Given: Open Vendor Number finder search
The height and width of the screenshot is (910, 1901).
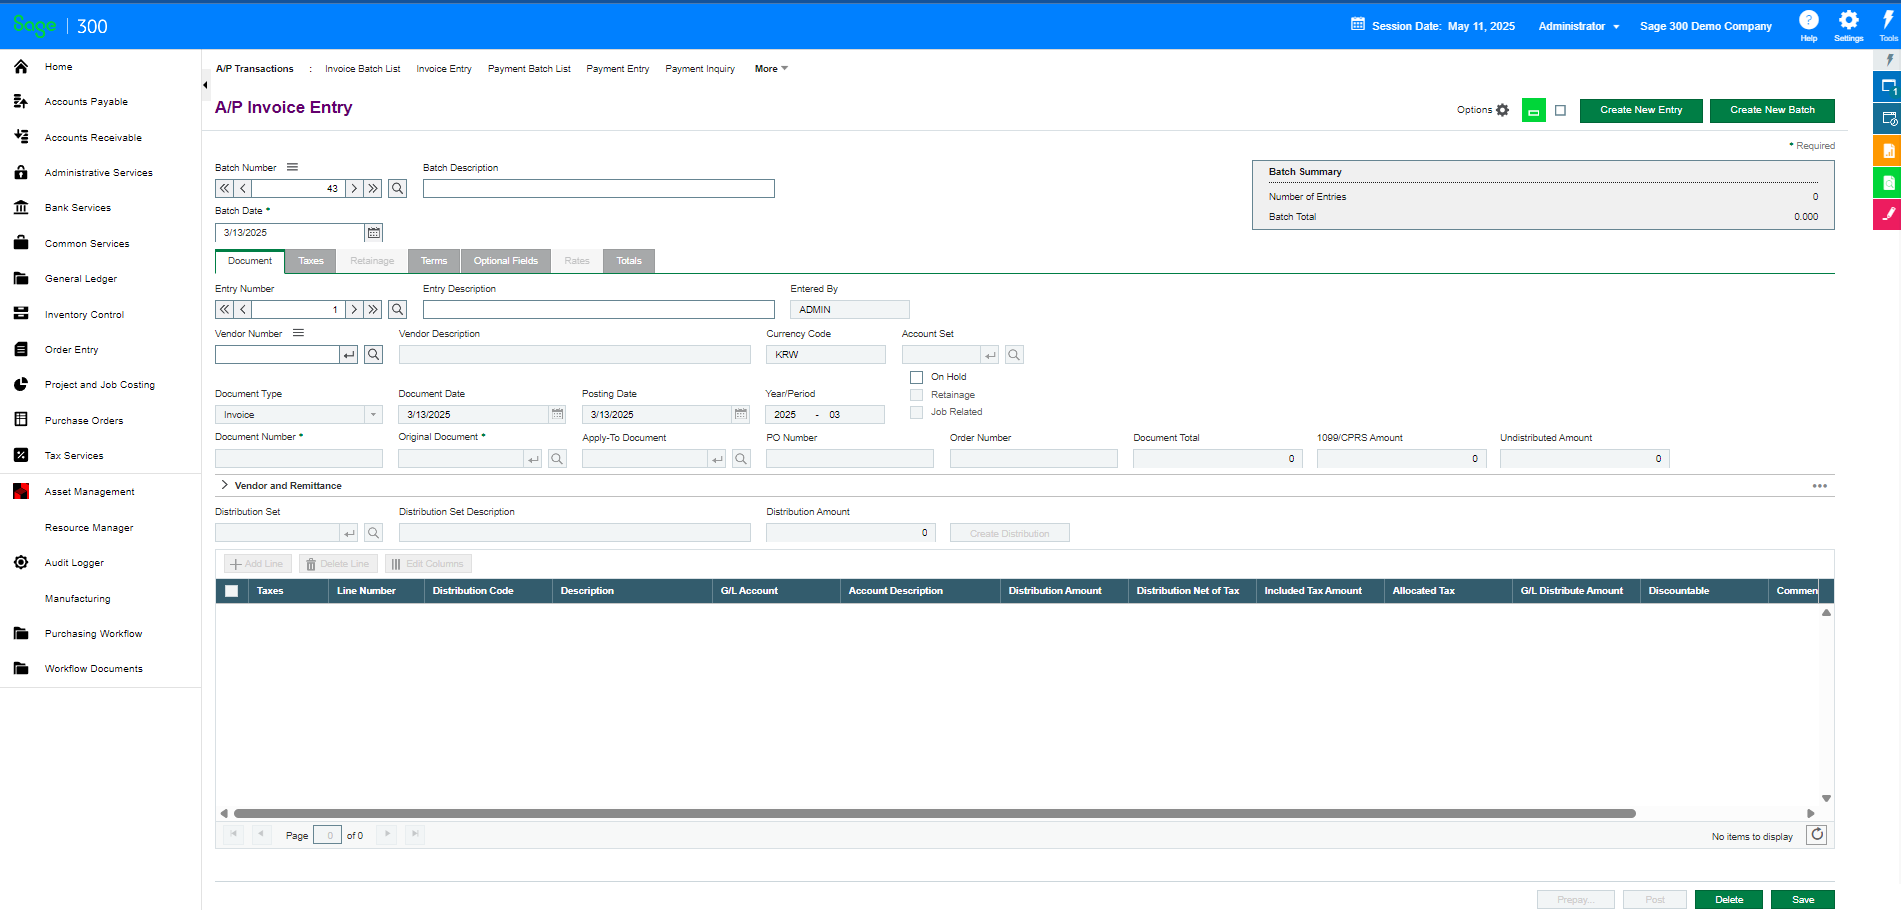Looking at the screenshot, I should [x=373, y=354].
